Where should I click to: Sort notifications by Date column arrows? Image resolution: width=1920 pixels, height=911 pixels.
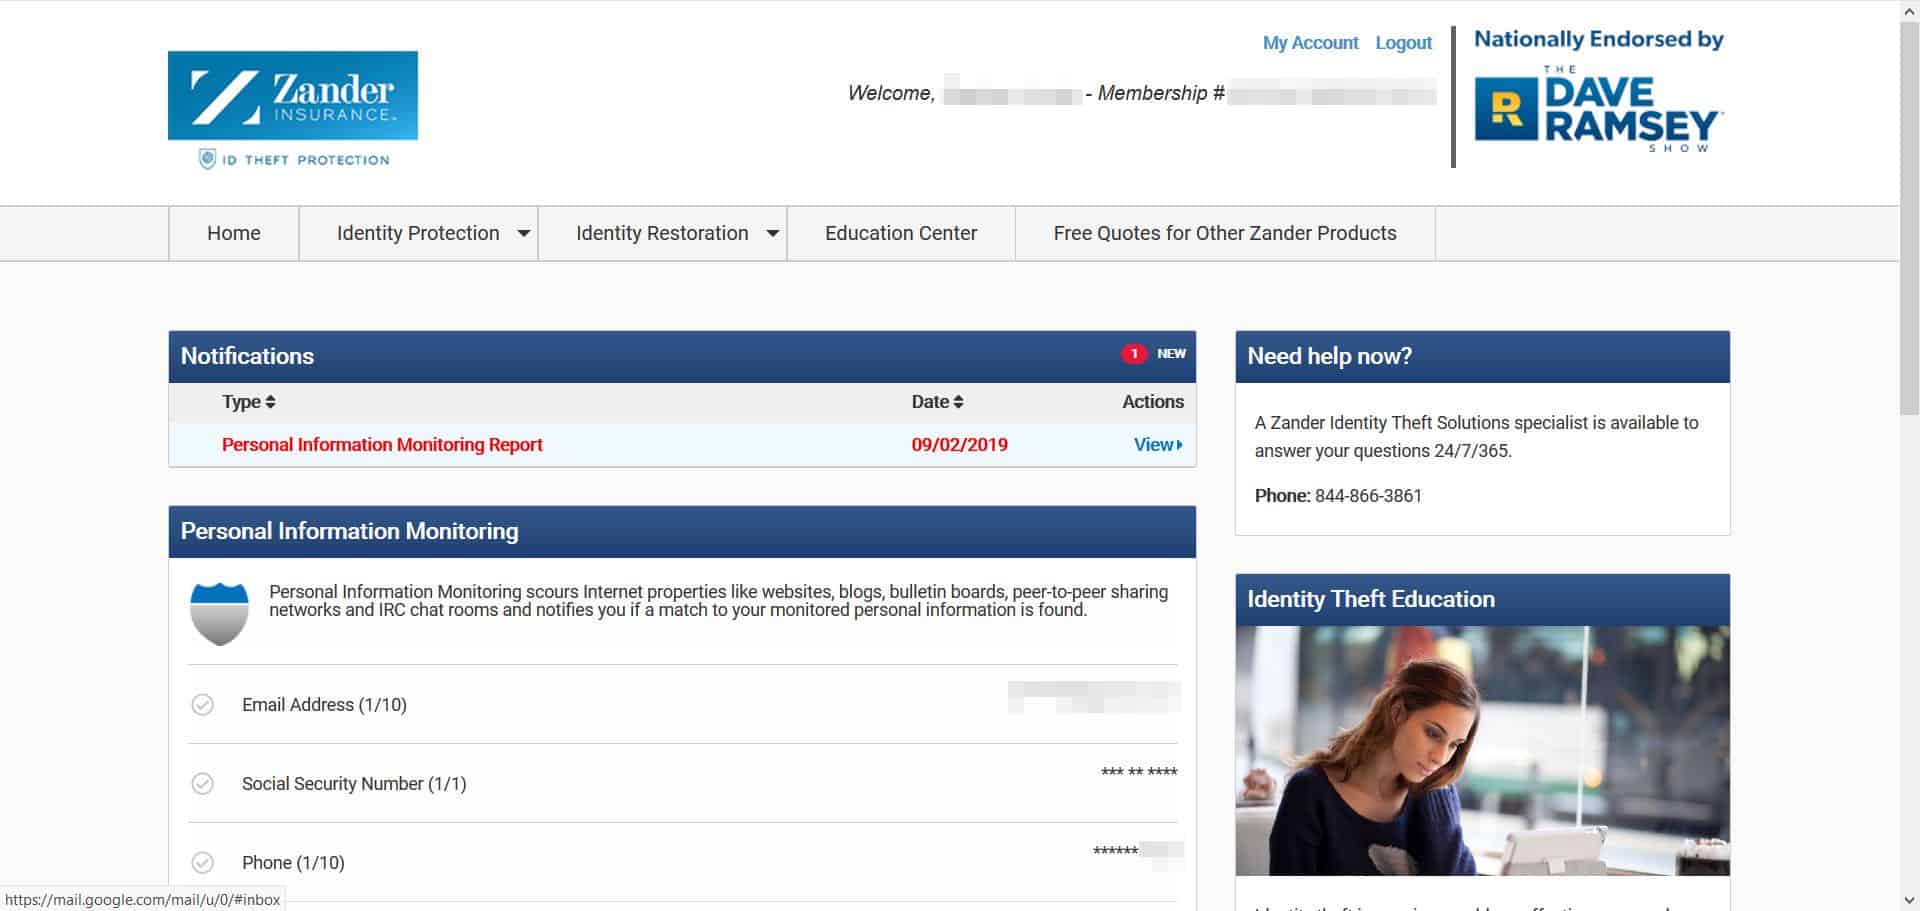958,402
